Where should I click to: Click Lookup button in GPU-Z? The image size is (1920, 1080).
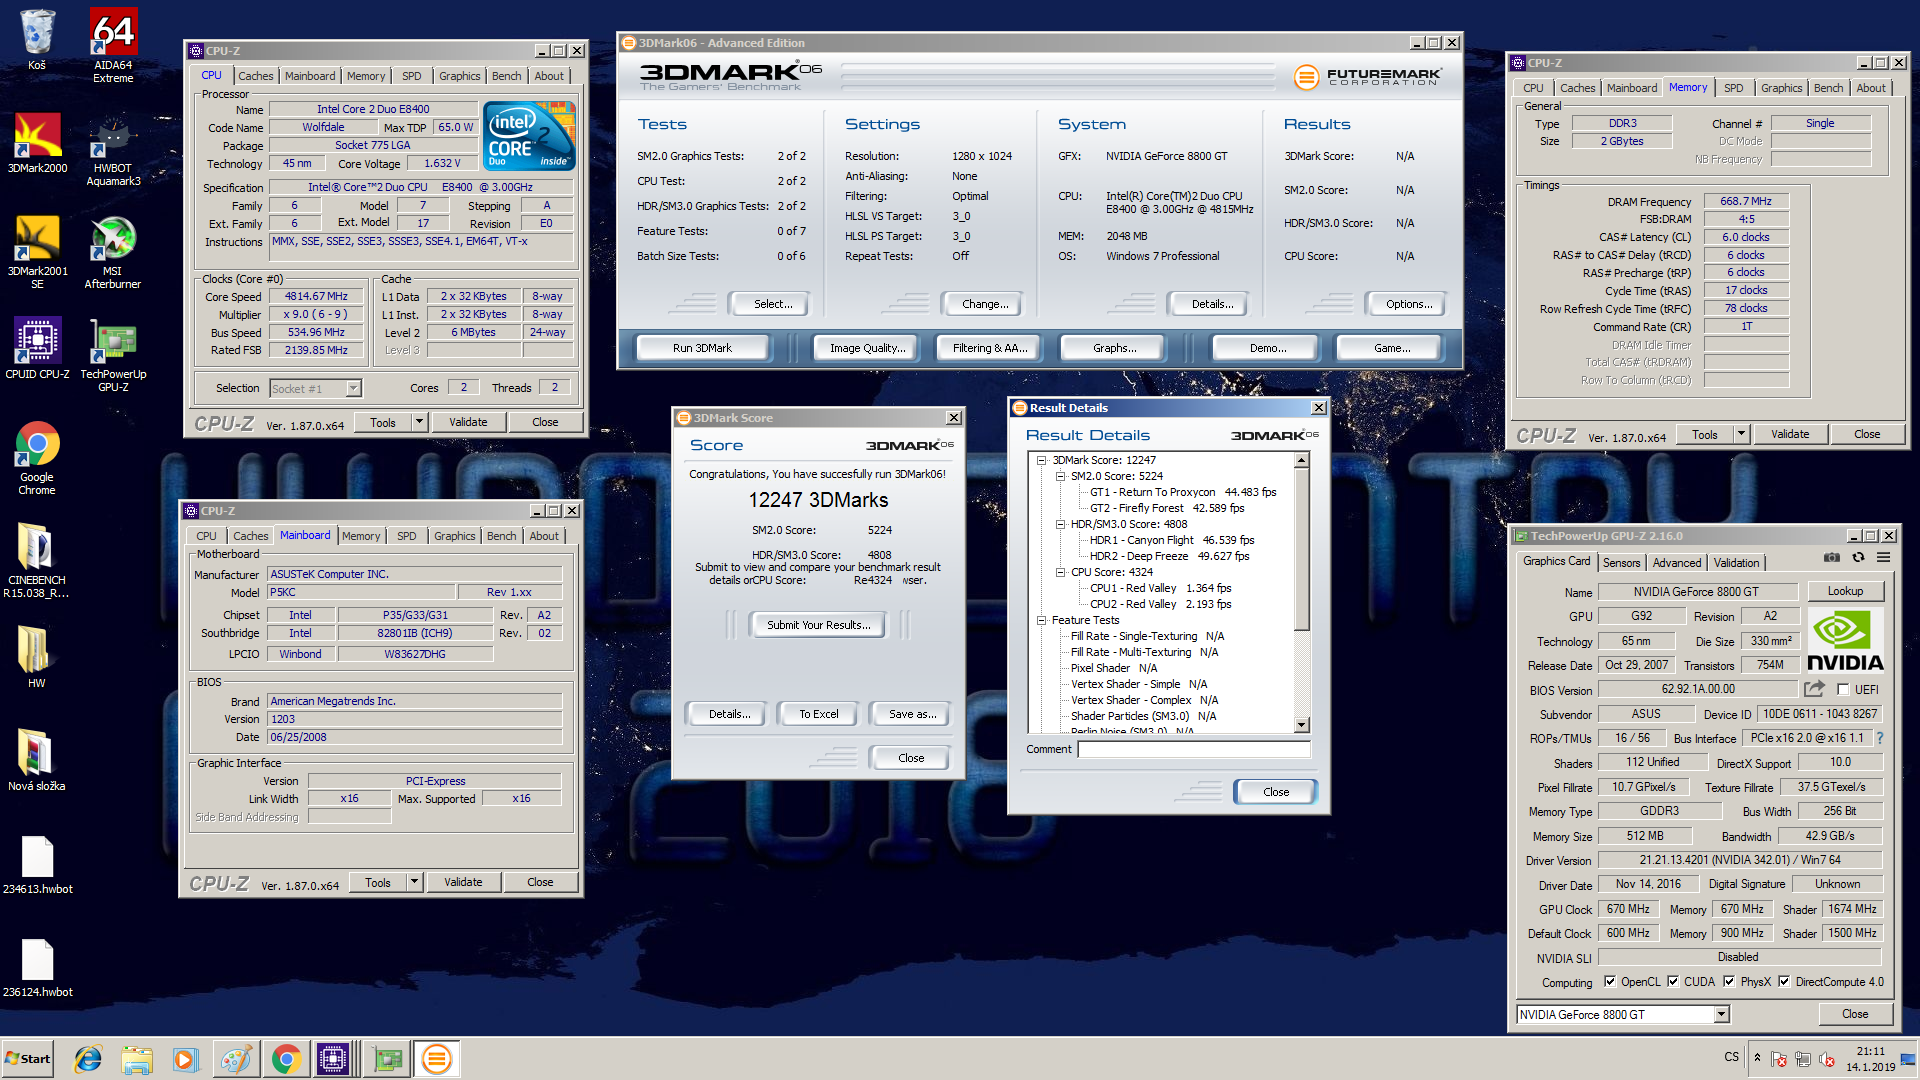pos(1845,591)
